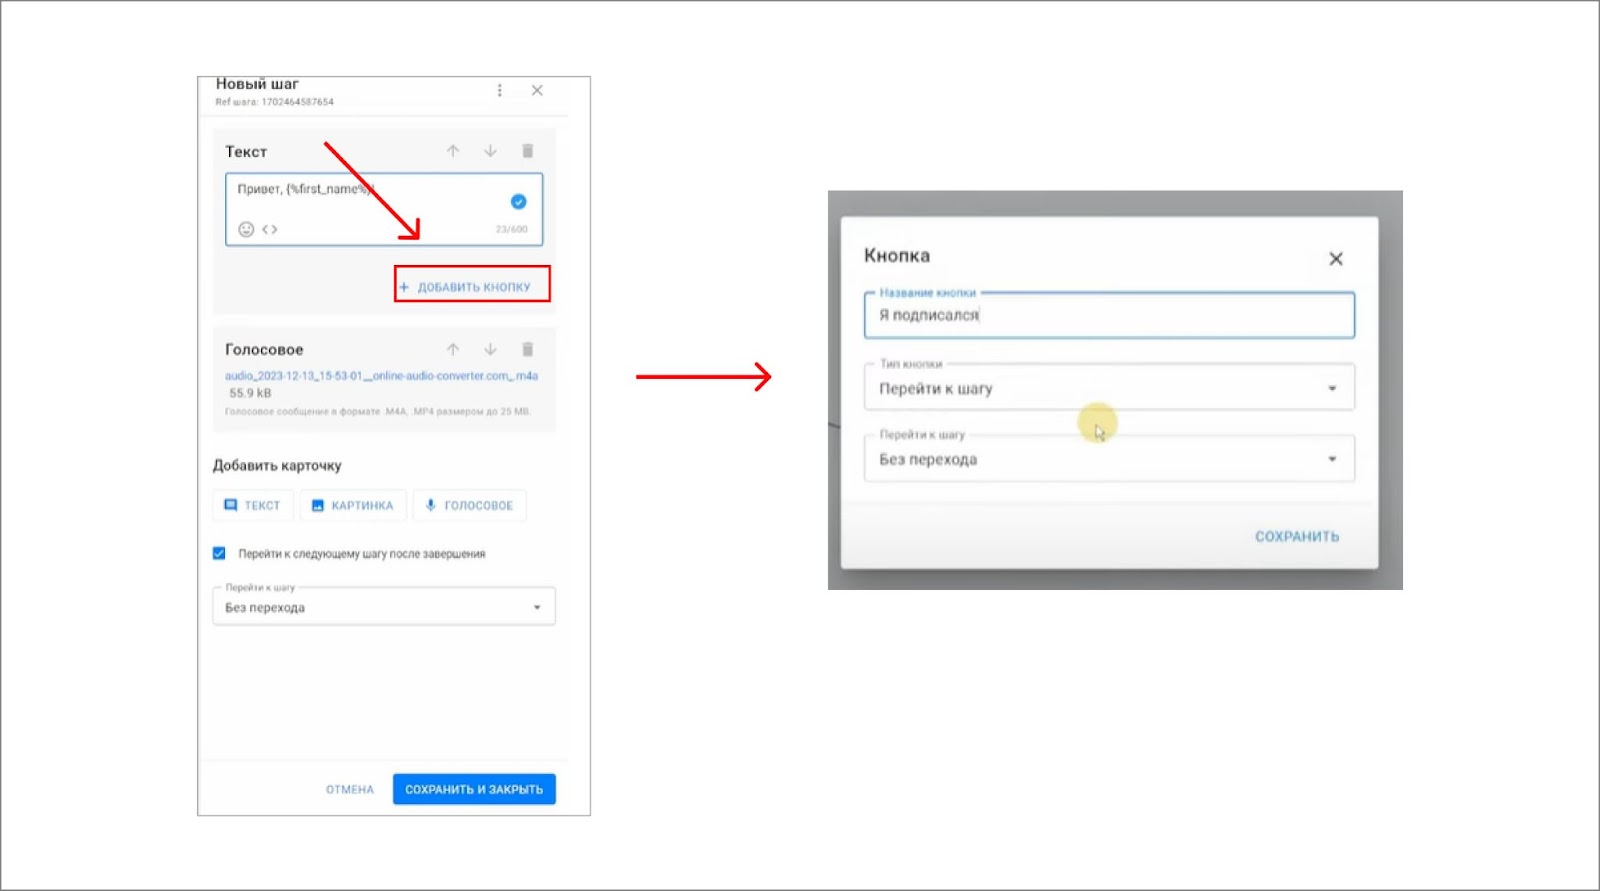Move the Голосовое card up
The image size is (1600, 891).
coord(453,349)
